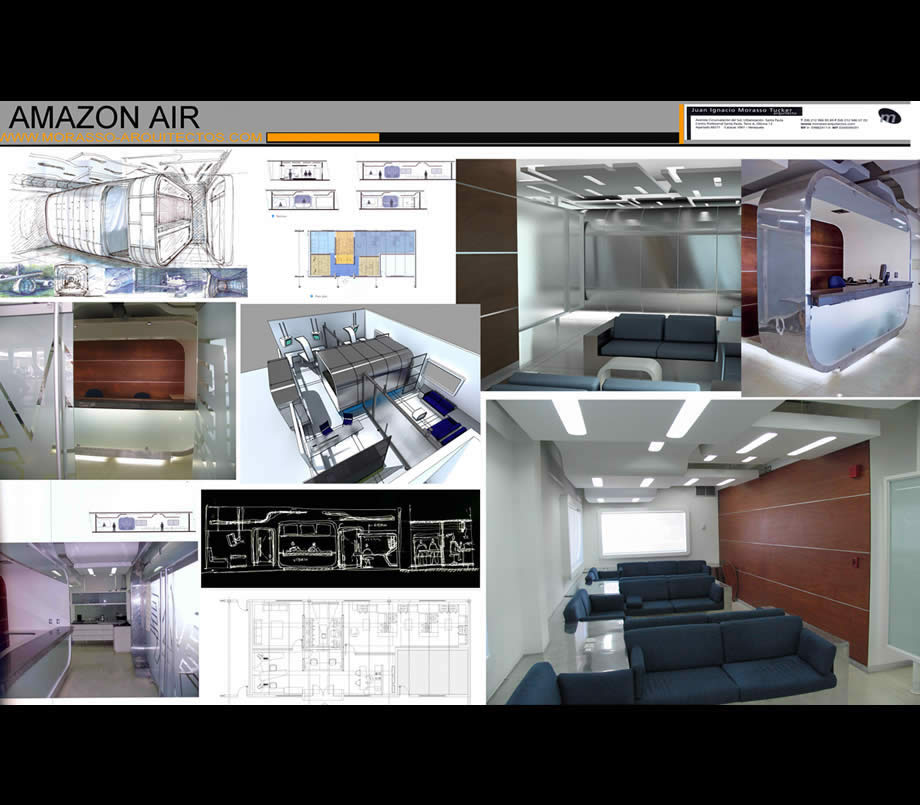Open the frosted glass door counter photo
Viewport: 920px width, 805px height.
[x=118, y=391]
